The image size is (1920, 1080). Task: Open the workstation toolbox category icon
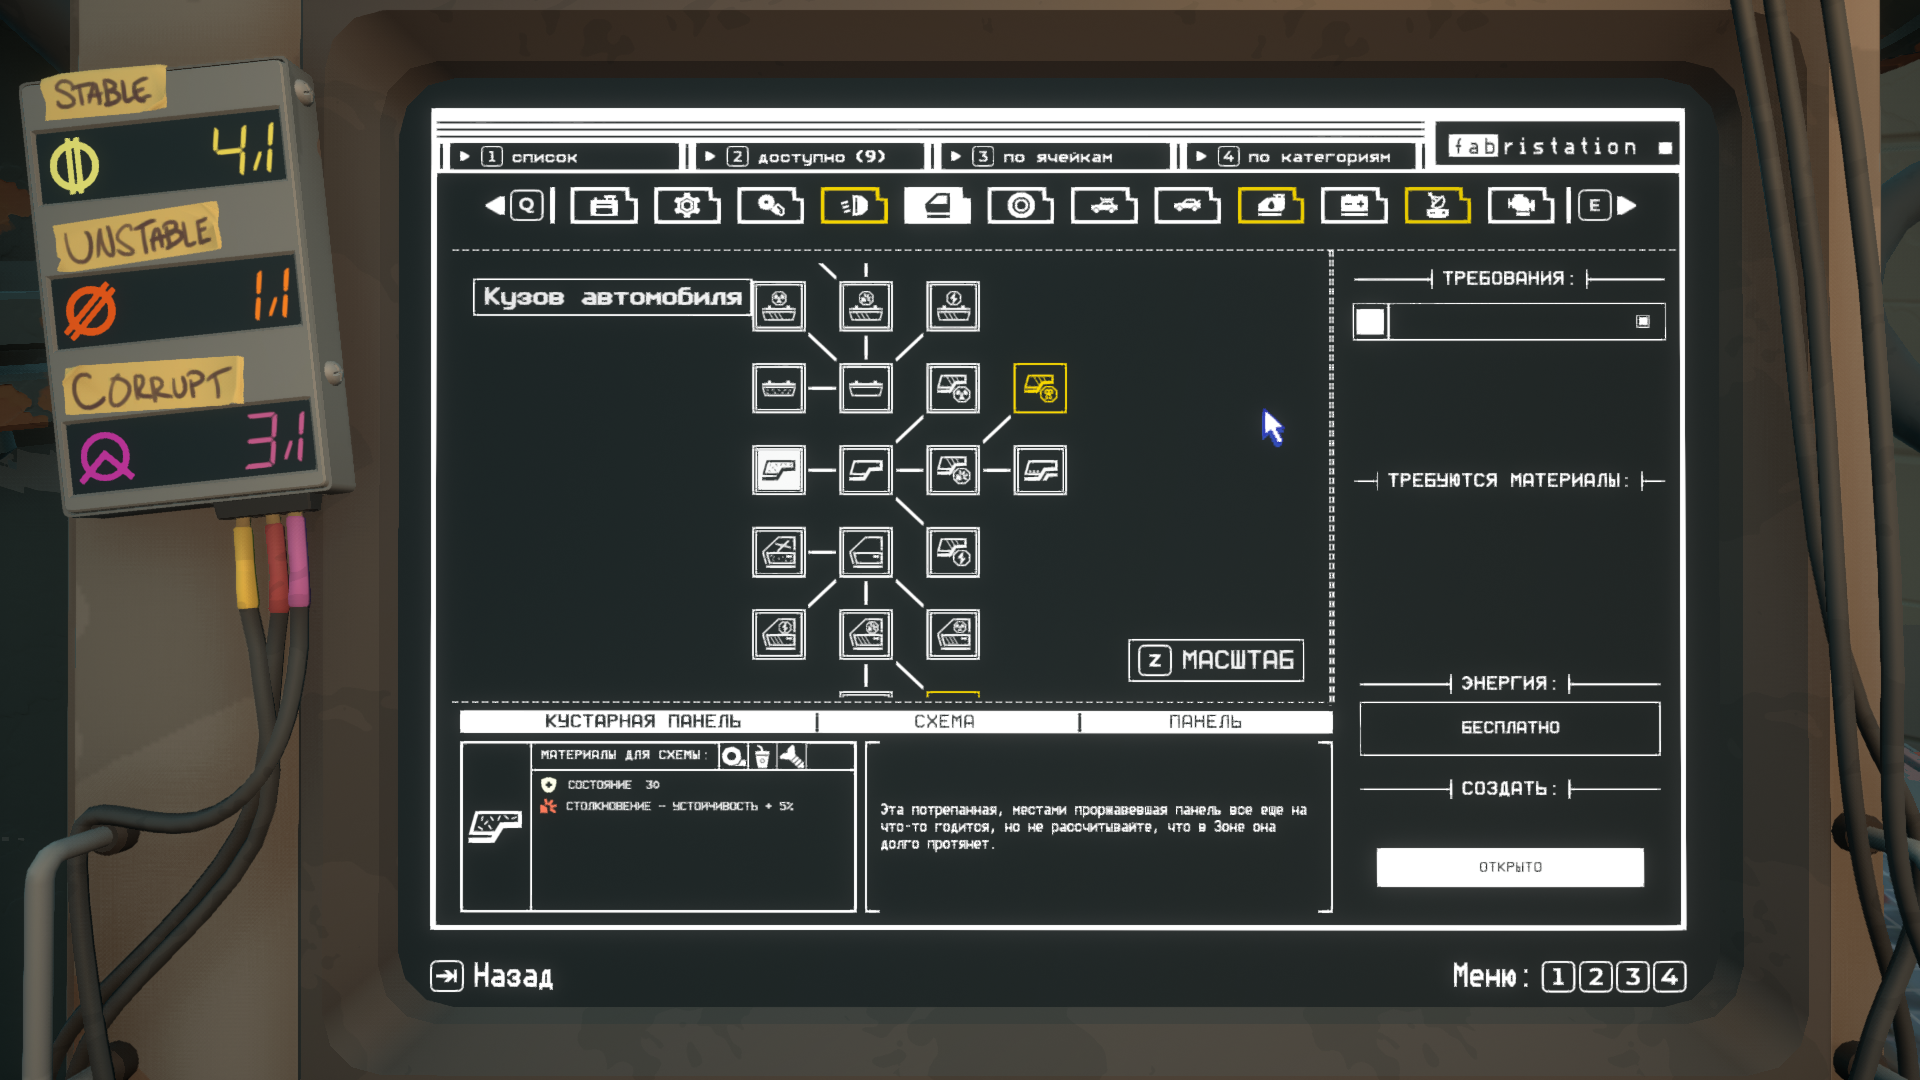tap(604, 206)
